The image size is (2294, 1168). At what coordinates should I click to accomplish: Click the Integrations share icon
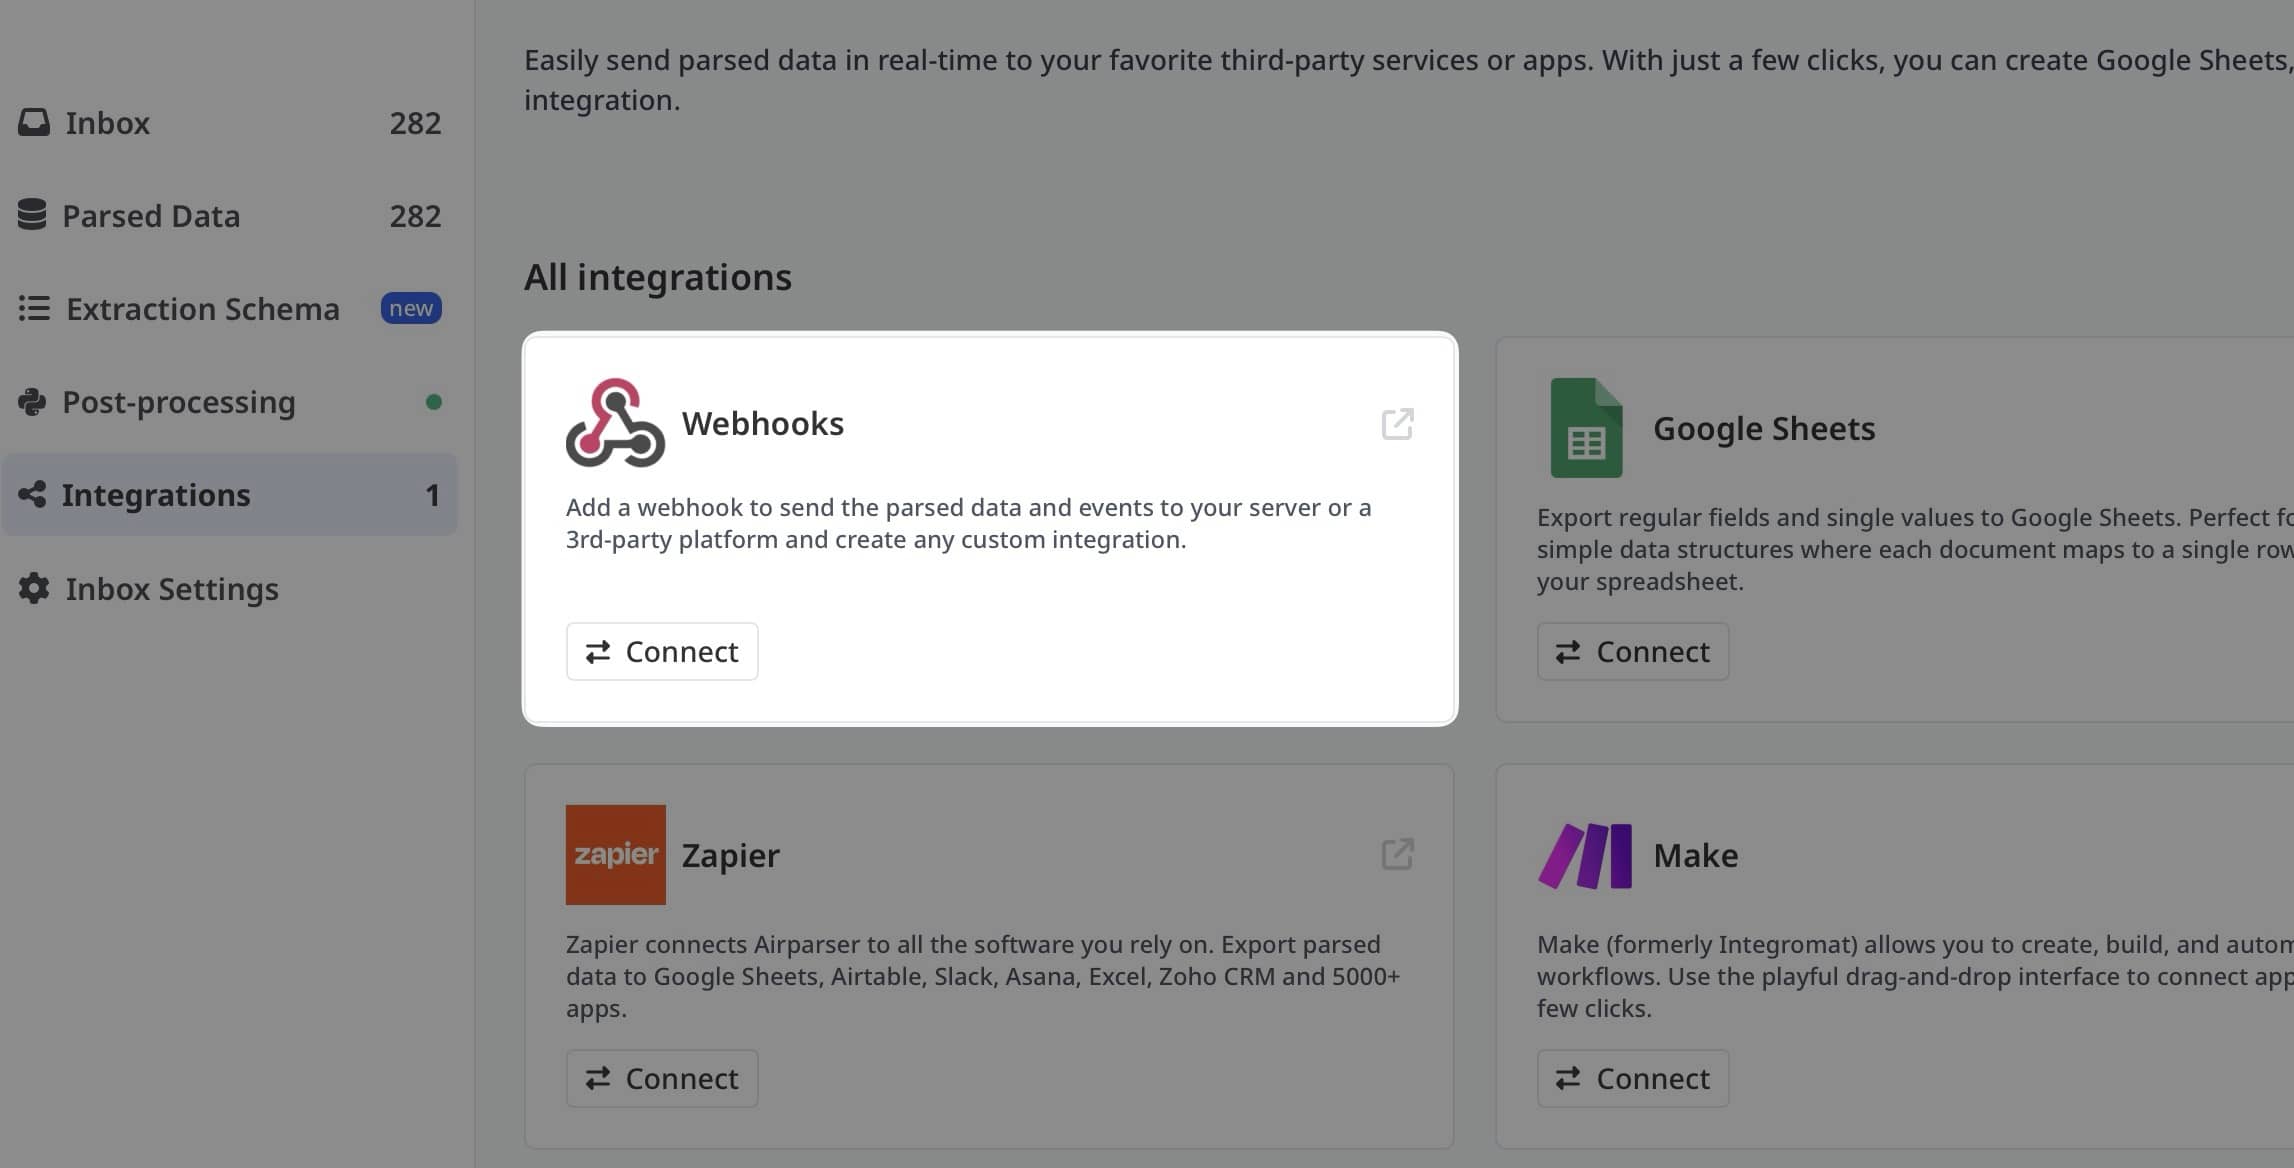tap(33, 494)
